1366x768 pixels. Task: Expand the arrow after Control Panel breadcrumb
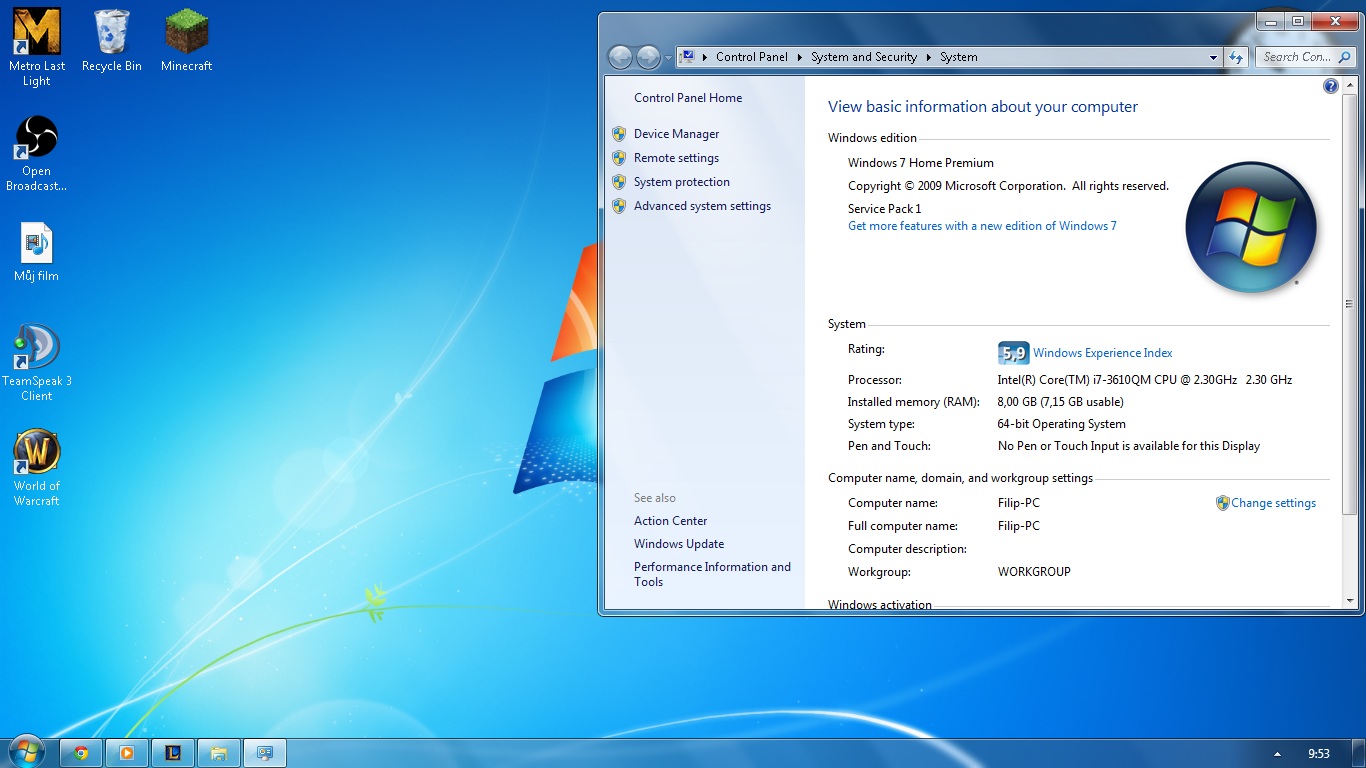tap(800, 57)
